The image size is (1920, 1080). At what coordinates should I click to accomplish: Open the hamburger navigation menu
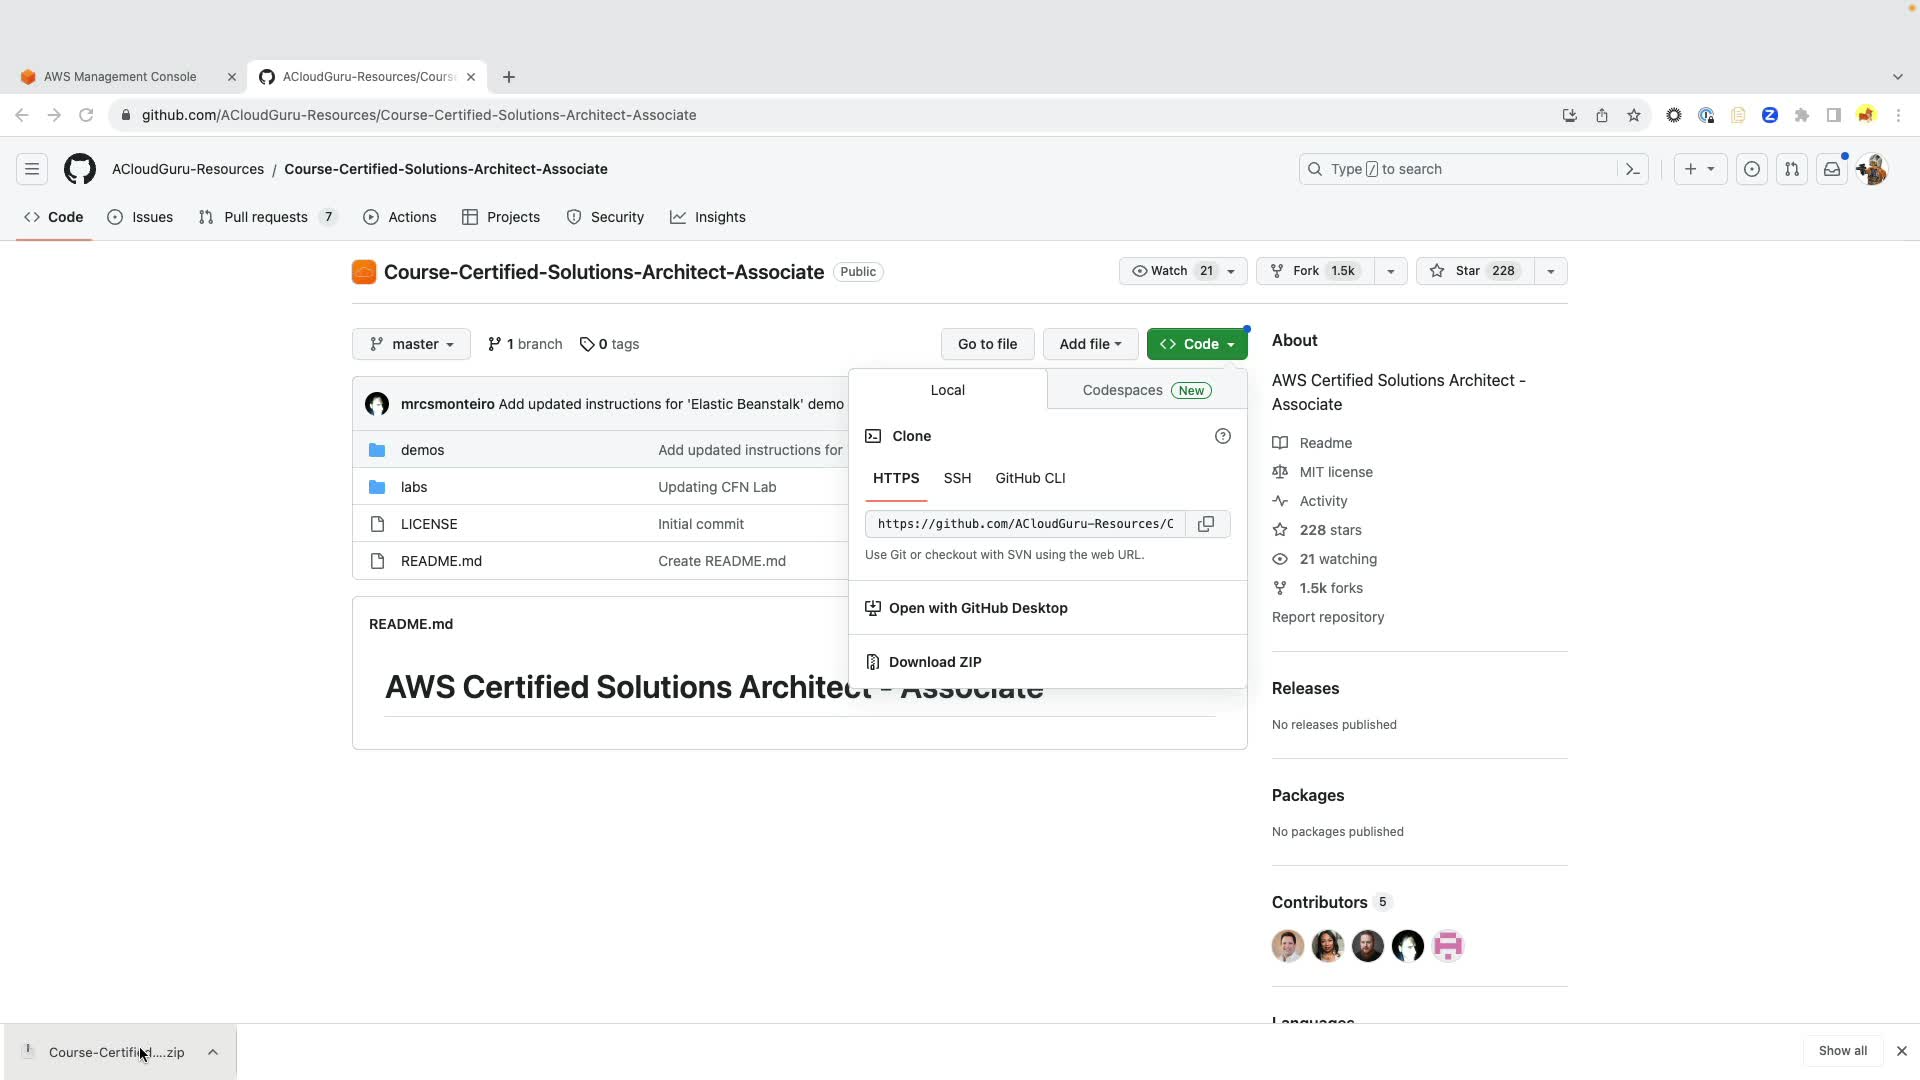pos(32,169)
